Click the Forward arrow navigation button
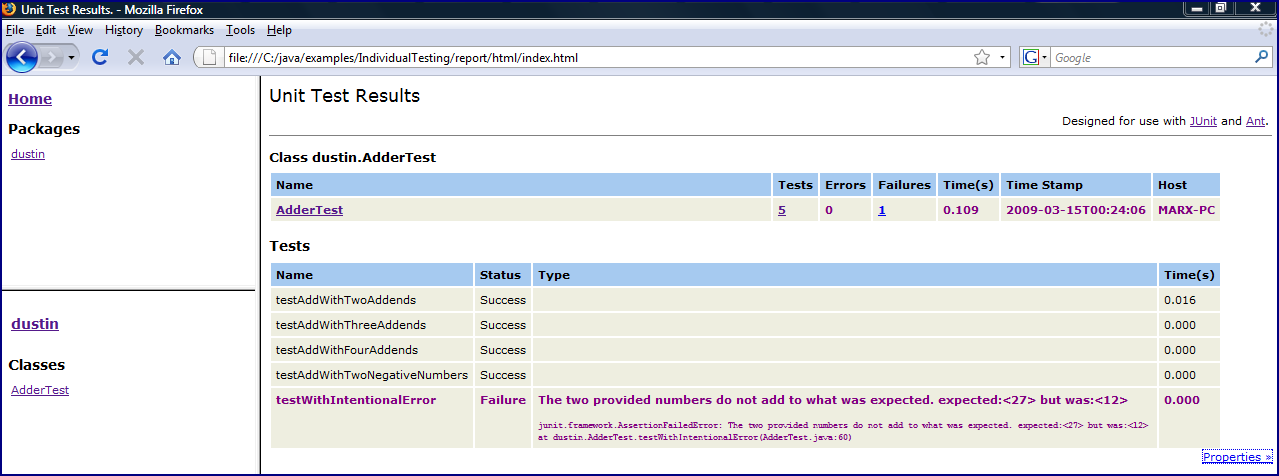 (51, 58)
